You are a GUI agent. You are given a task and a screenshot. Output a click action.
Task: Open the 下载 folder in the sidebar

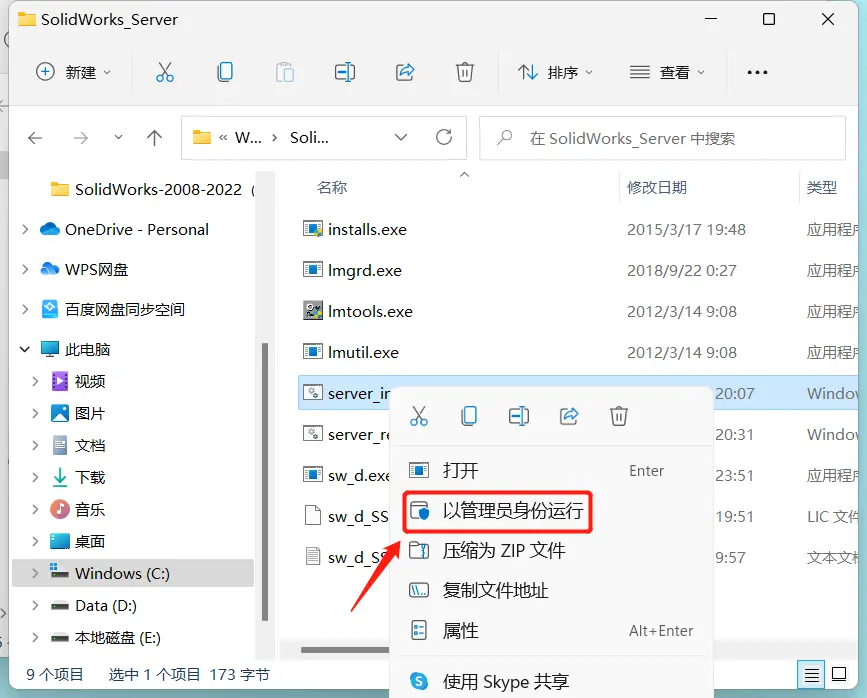pyautogui.click(x=90, y=477)
